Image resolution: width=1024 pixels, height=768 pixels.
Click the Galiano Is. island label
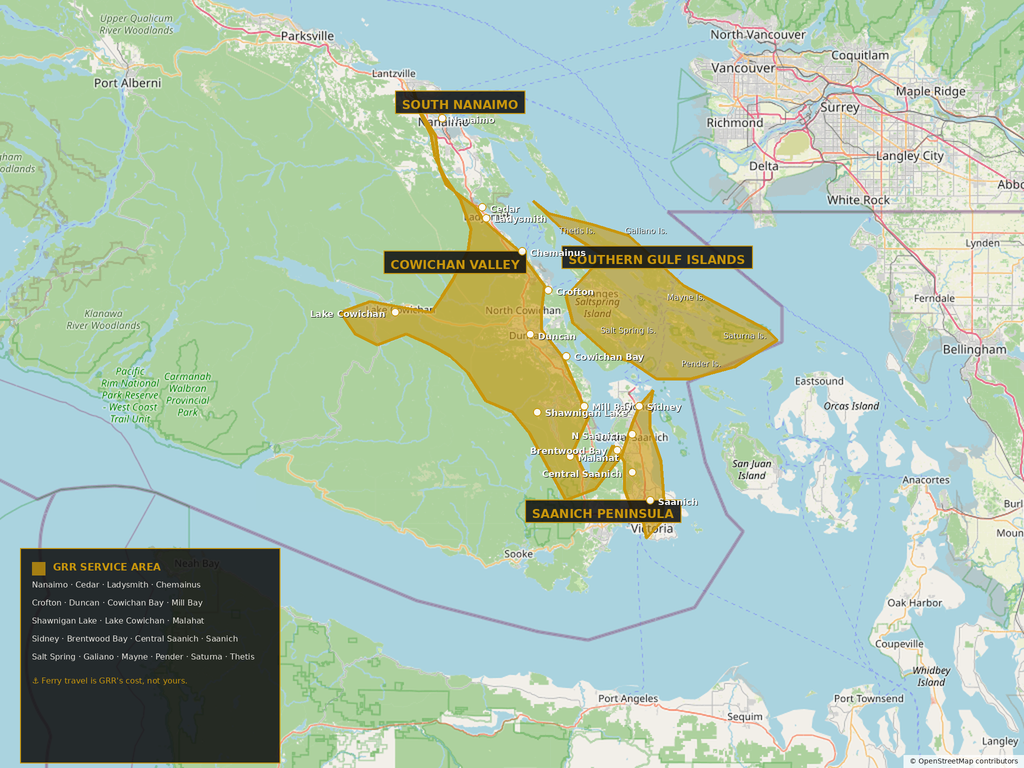click(x=646, y=231)
